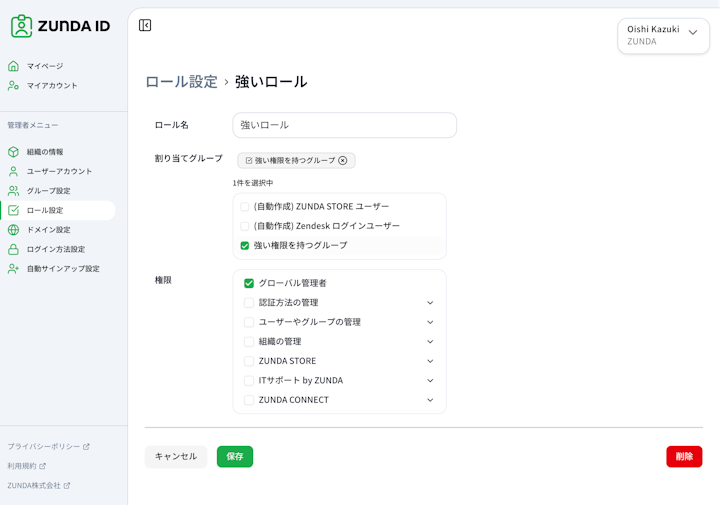Image resolution: width=720 pixels, height=505 pixels.
Task: Expand the 認証方法の管理 permission section
Action: 430,303
